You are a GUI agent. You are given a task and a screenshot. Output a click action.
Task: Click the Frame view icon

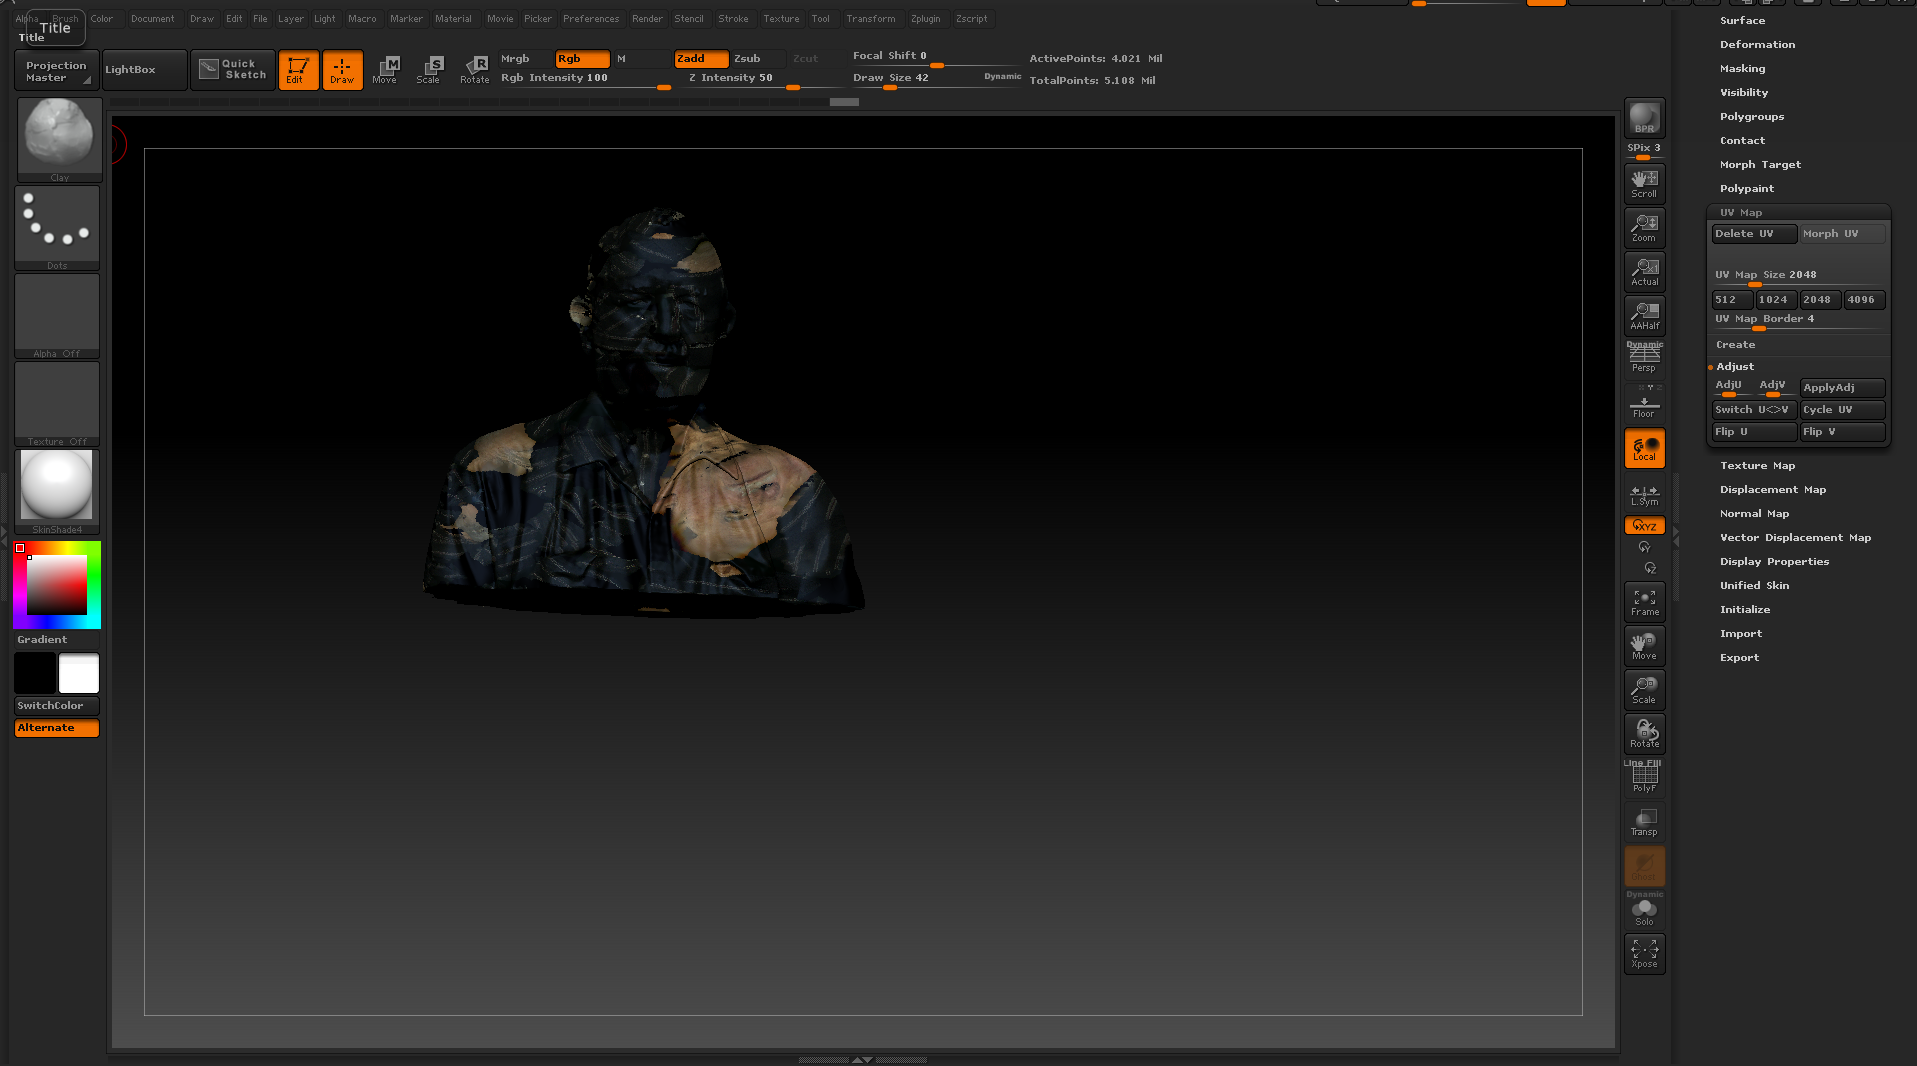tap(1644, 602)
